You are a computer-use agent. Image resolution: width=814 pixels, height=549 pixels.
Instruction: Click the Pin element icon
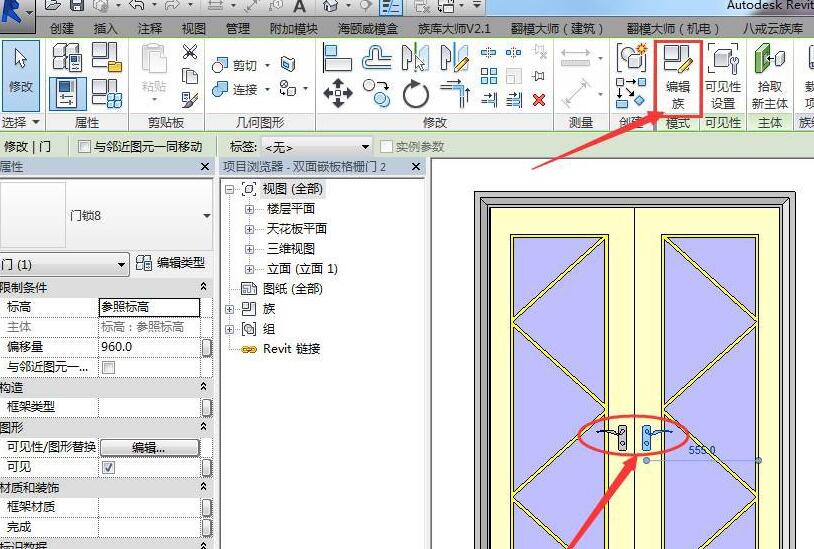tap(539, 76)
